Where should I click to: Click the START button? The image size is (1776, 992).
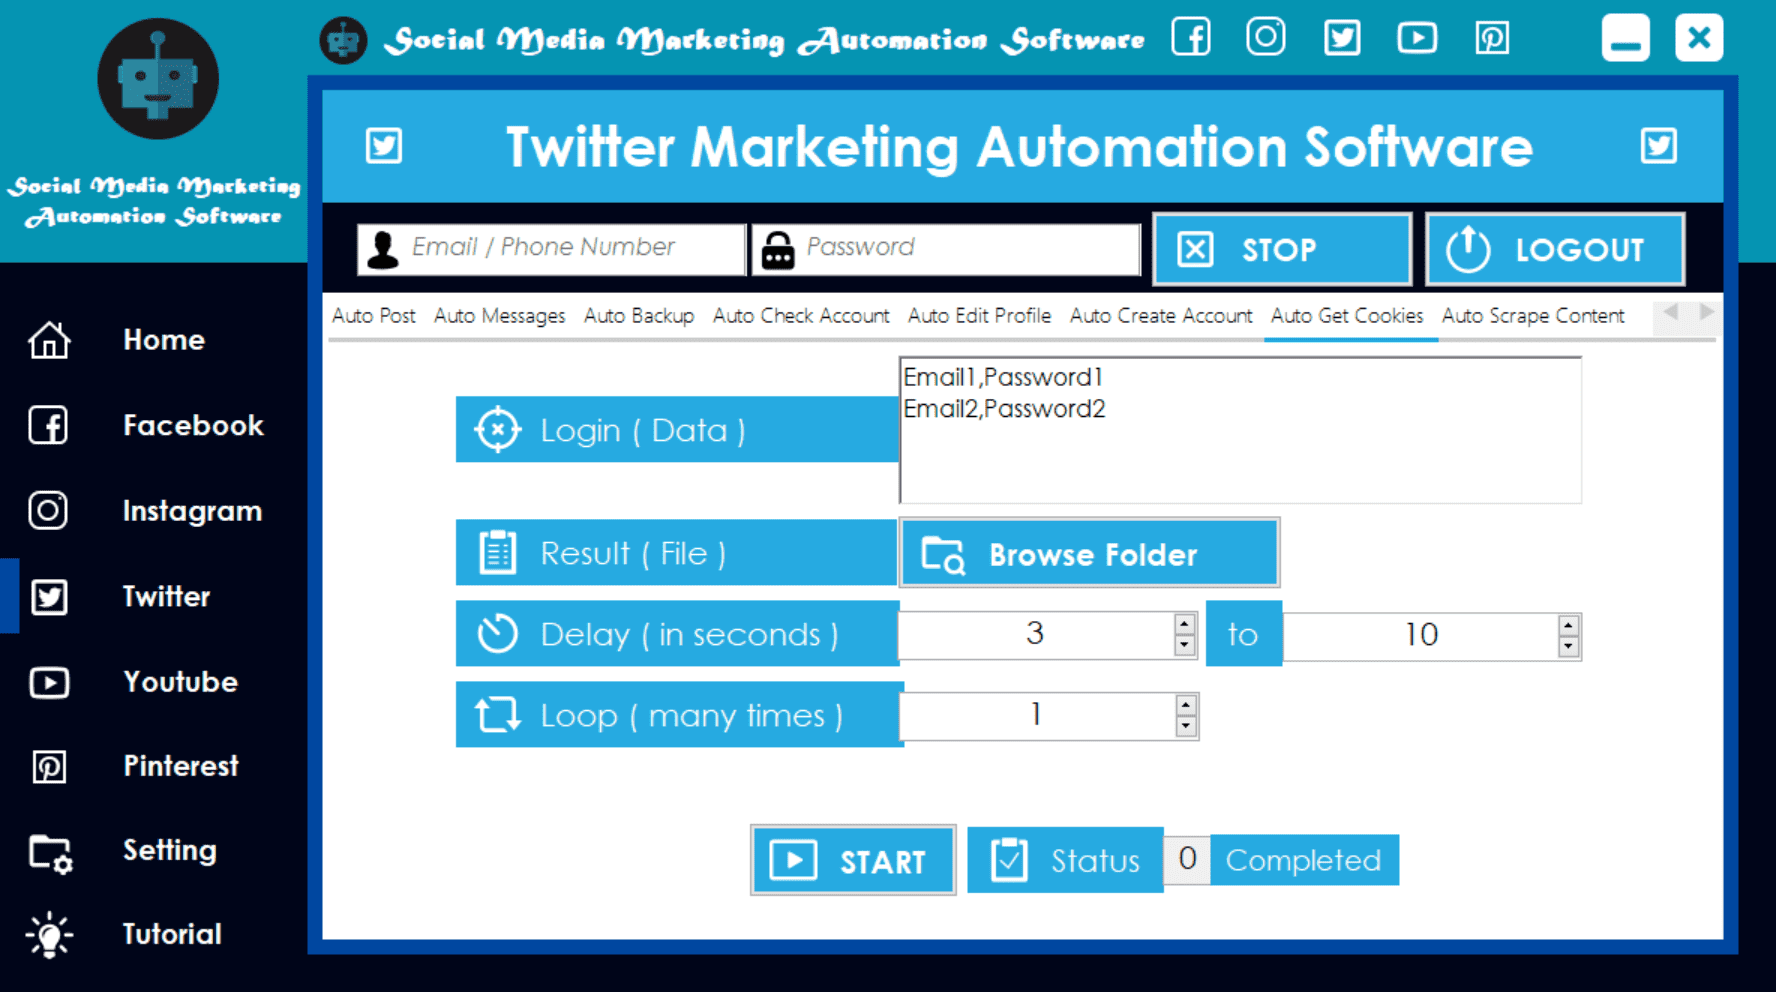pyautogui.click(x=853, y=860)
